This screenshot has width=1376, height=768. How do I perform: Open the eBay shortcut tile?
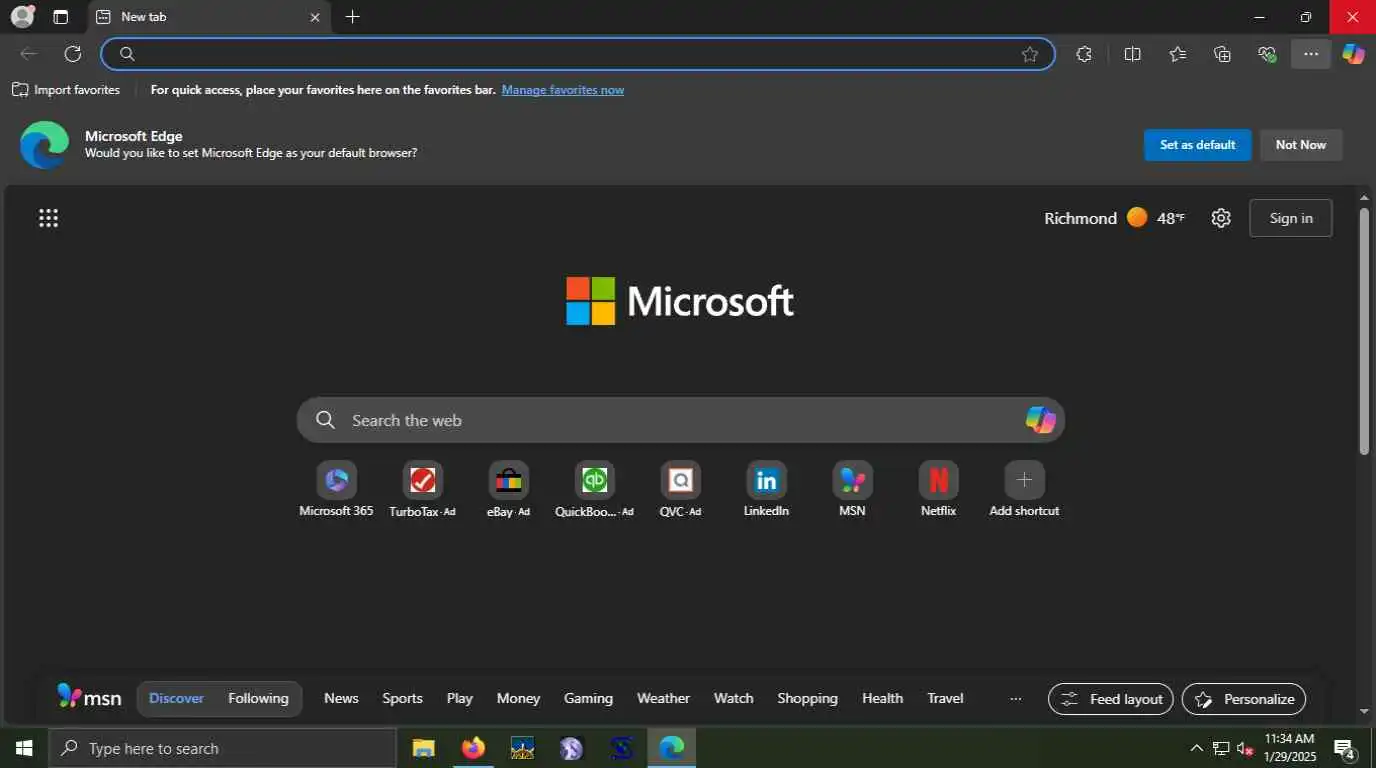pos(508,490)
